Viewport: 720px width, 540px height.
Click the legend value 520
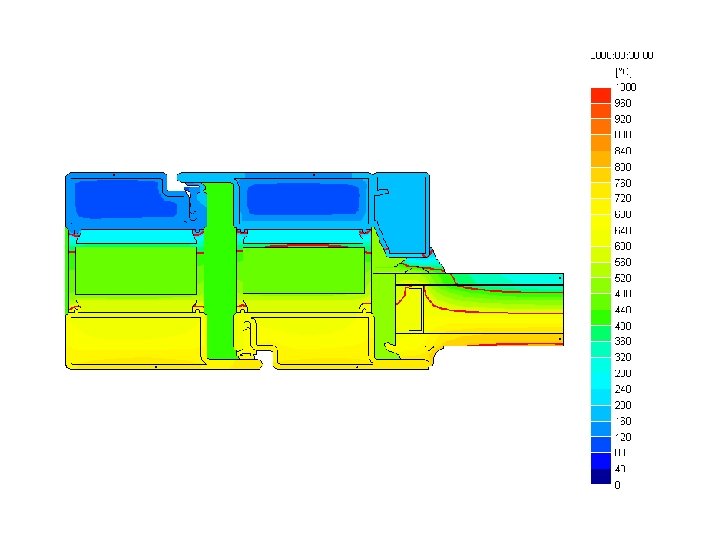(623, 278)
